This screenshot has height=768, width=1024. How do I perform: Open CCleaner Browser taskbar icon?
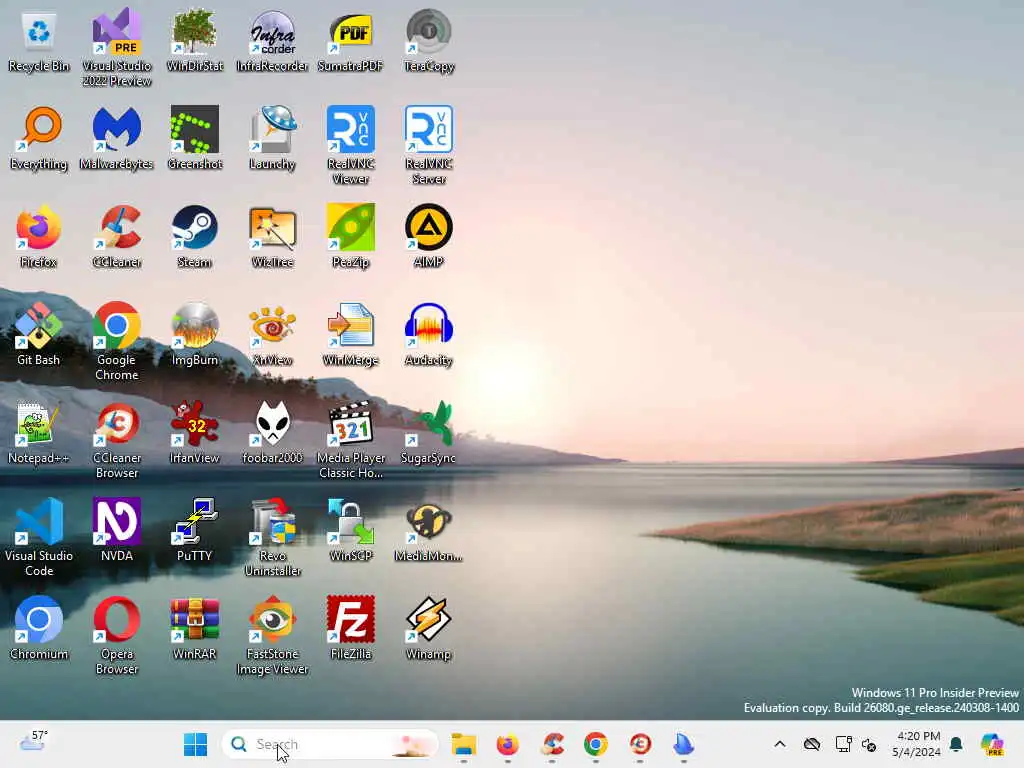point(640,744)
